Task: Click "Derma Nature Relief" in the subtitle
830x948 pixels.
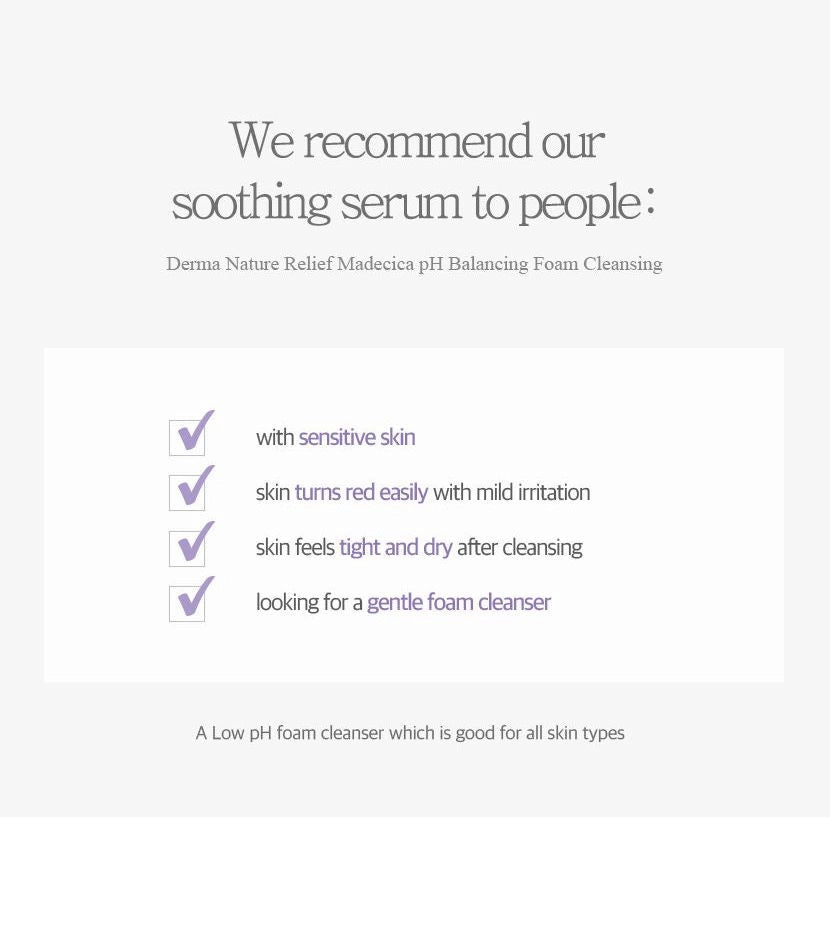Action: click(x=249, y=264)
